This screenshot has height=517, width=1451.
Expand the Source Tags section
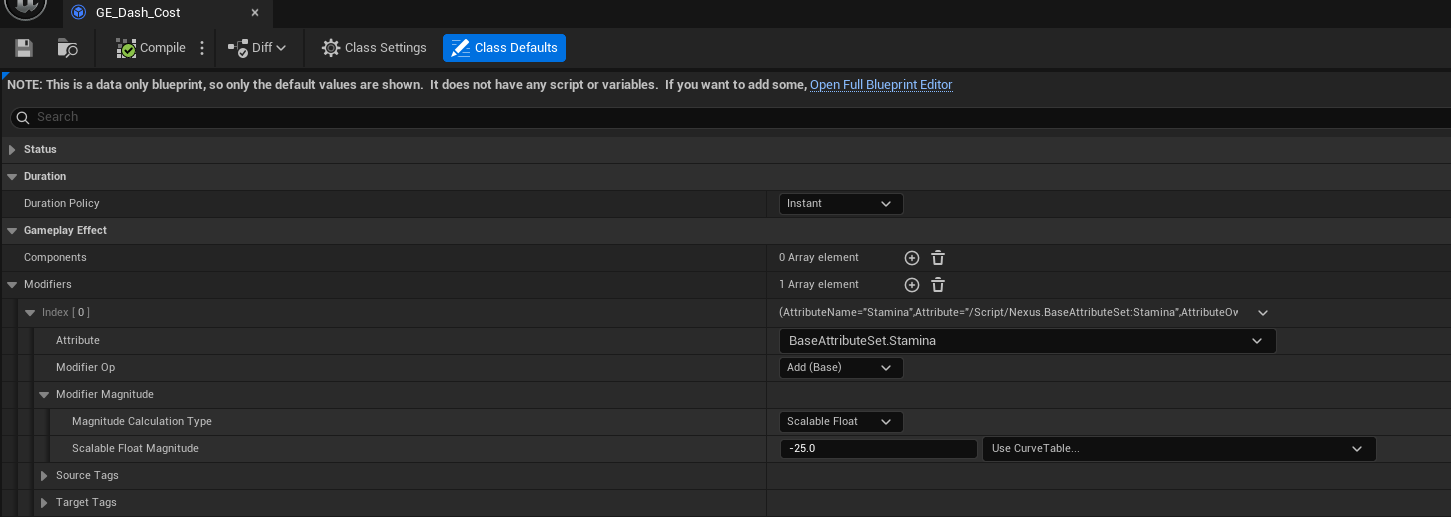44,476
